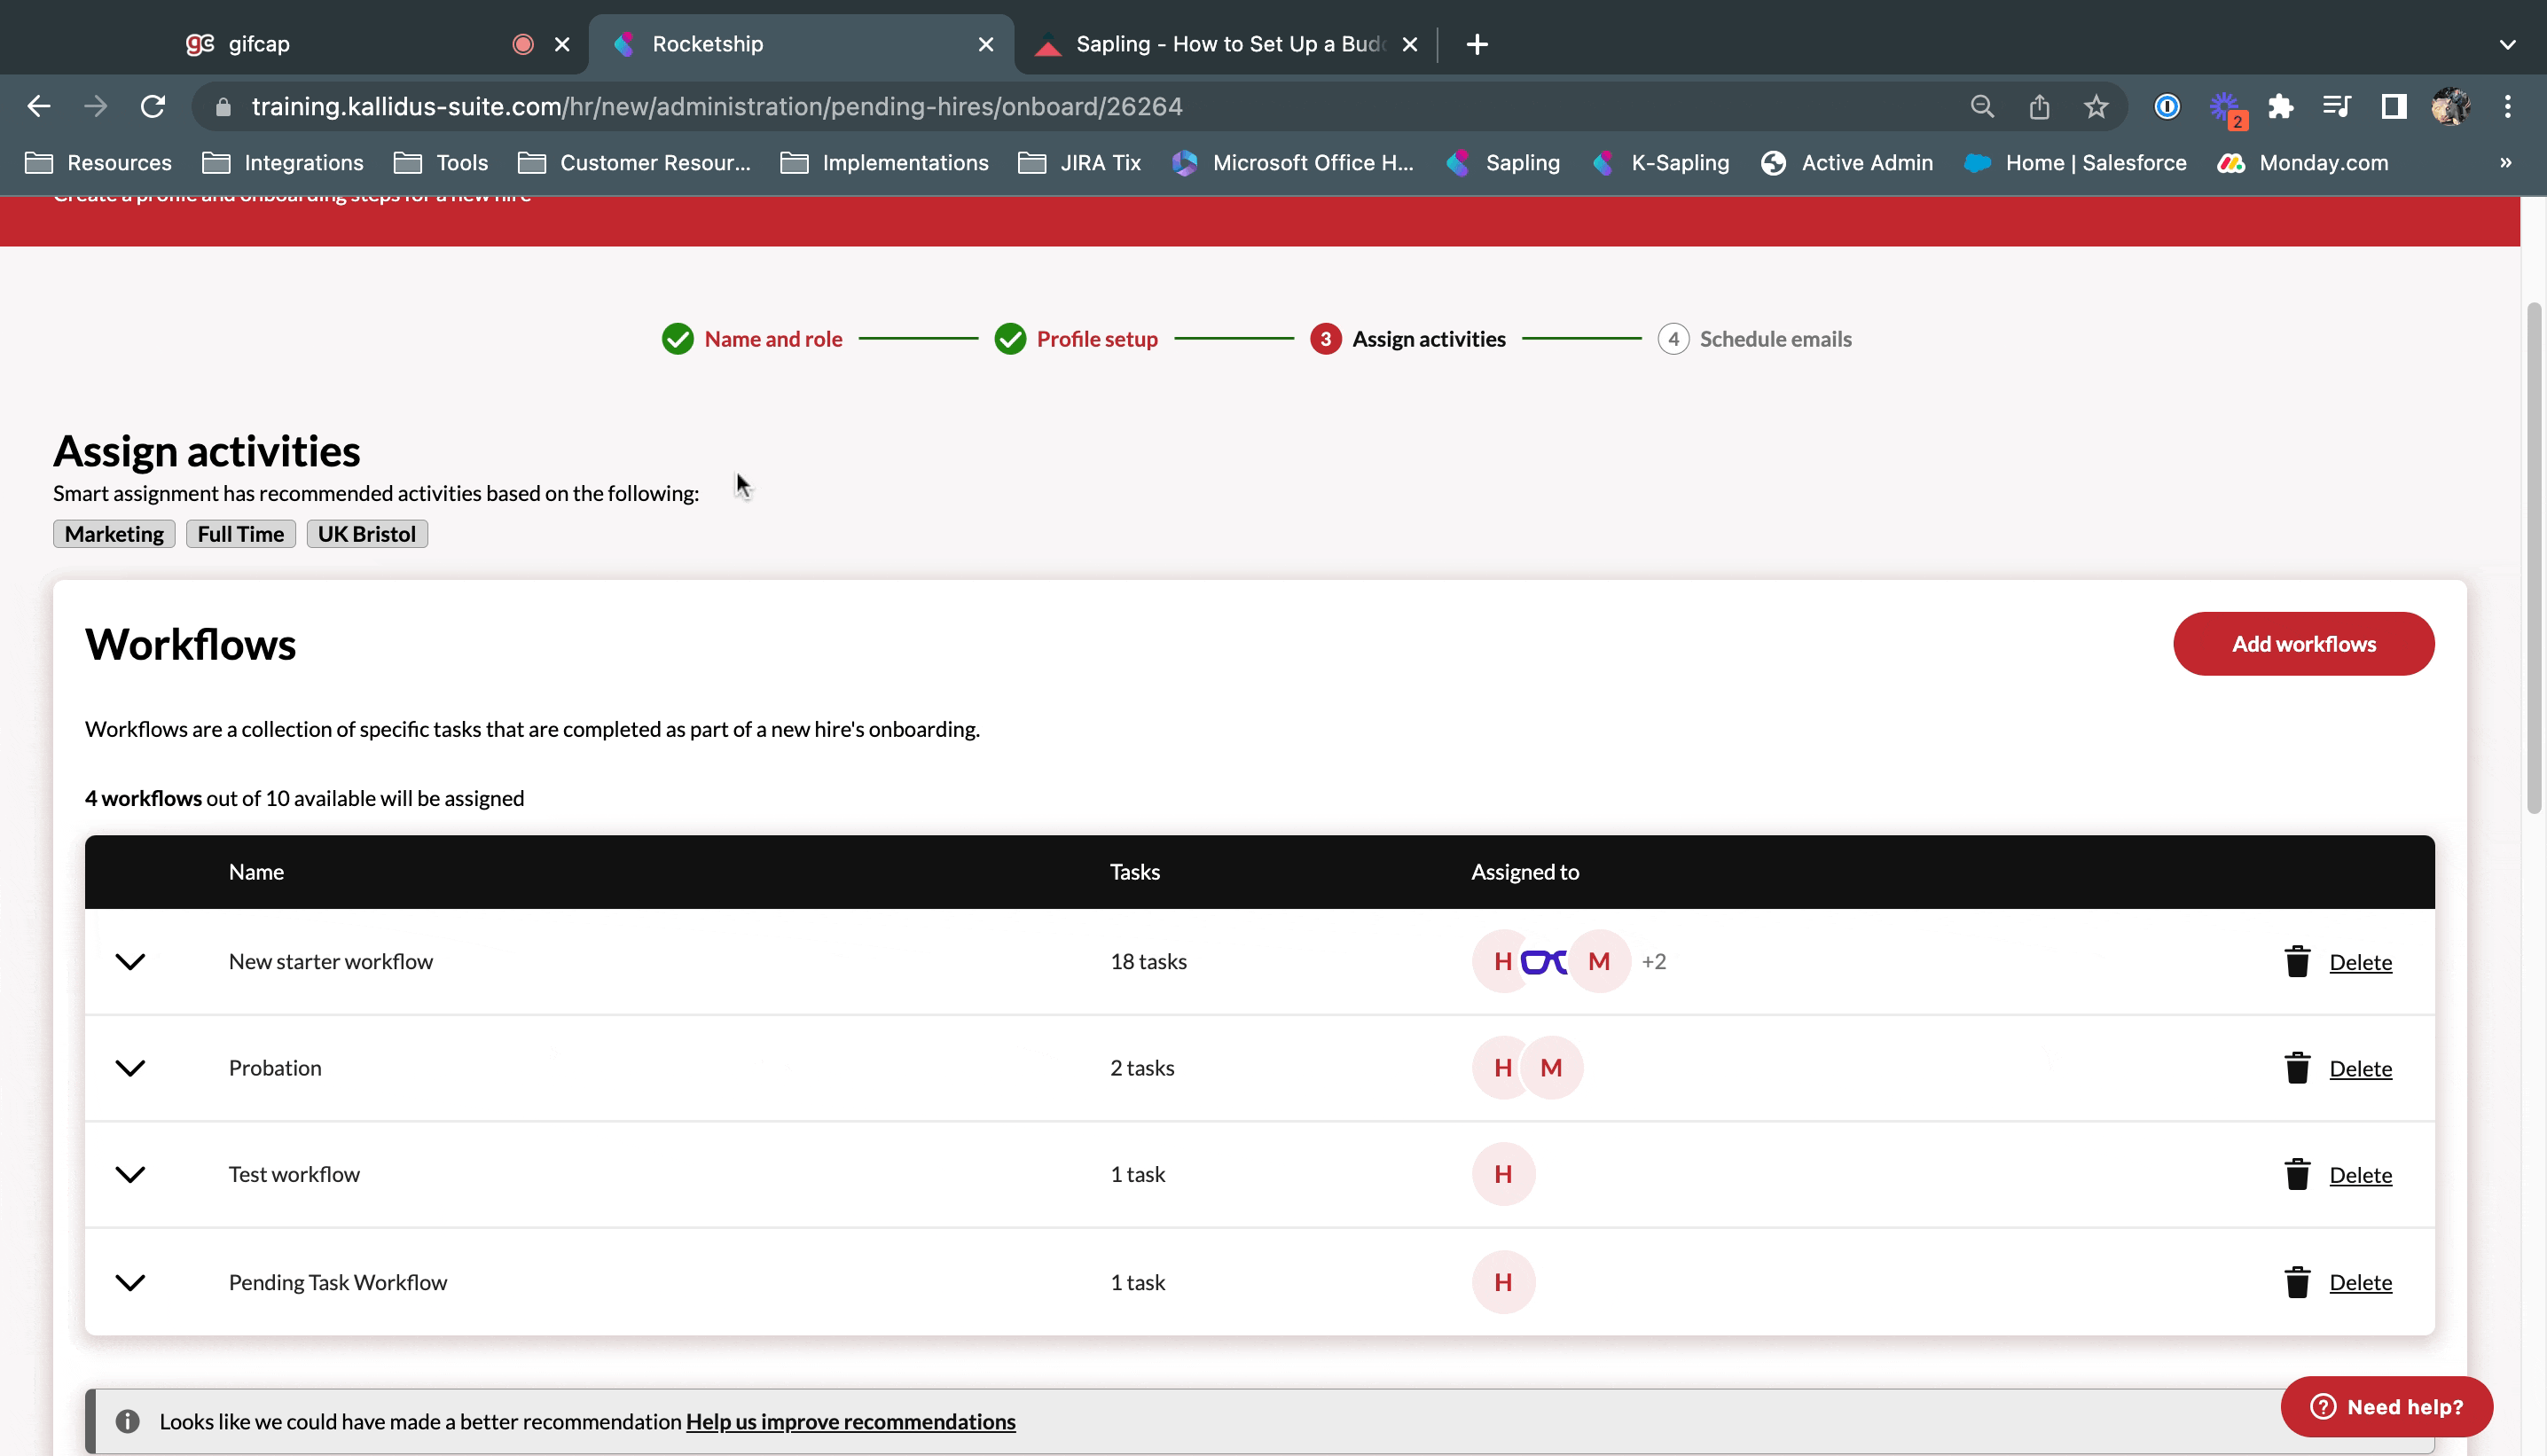This screenshot has height=1456, width=2547.
Task: Click the share page icon in address bar
Action: (2039, 106)
